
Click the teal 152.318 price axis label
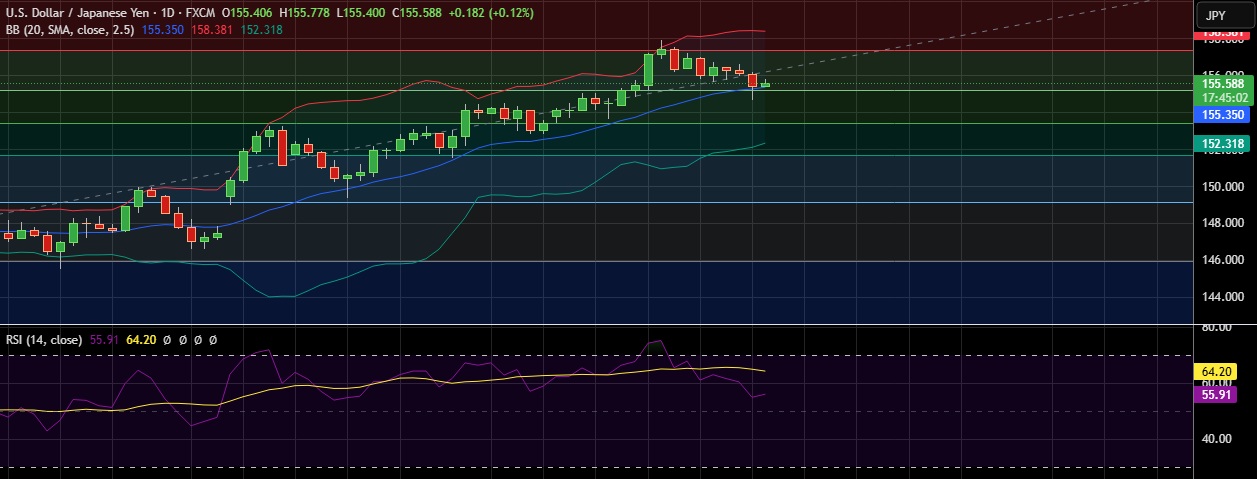[1222, 144]
